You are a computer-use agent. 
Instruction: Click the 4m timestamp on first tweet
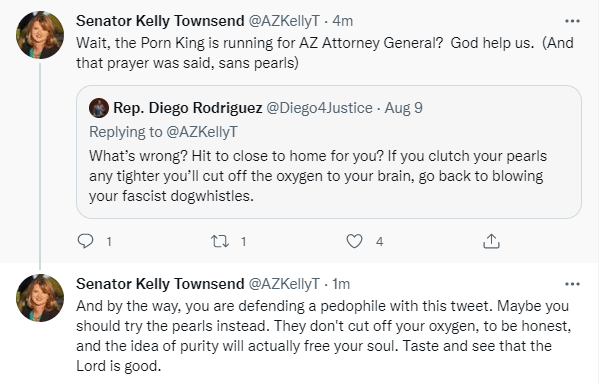(x=343, y=21)
